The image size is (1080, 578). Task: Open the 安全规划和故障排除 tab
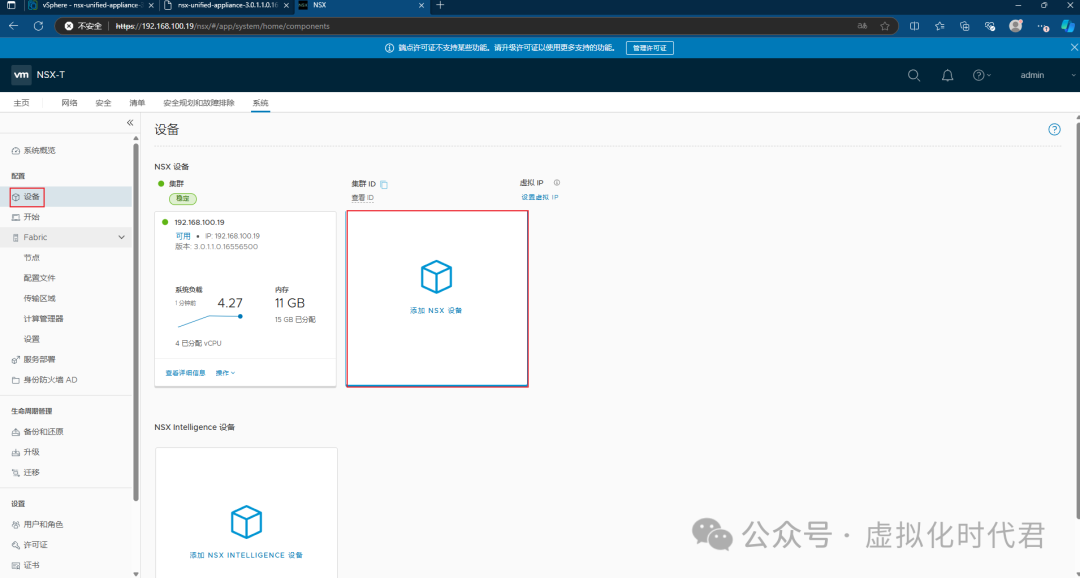(x=198, y=103)
